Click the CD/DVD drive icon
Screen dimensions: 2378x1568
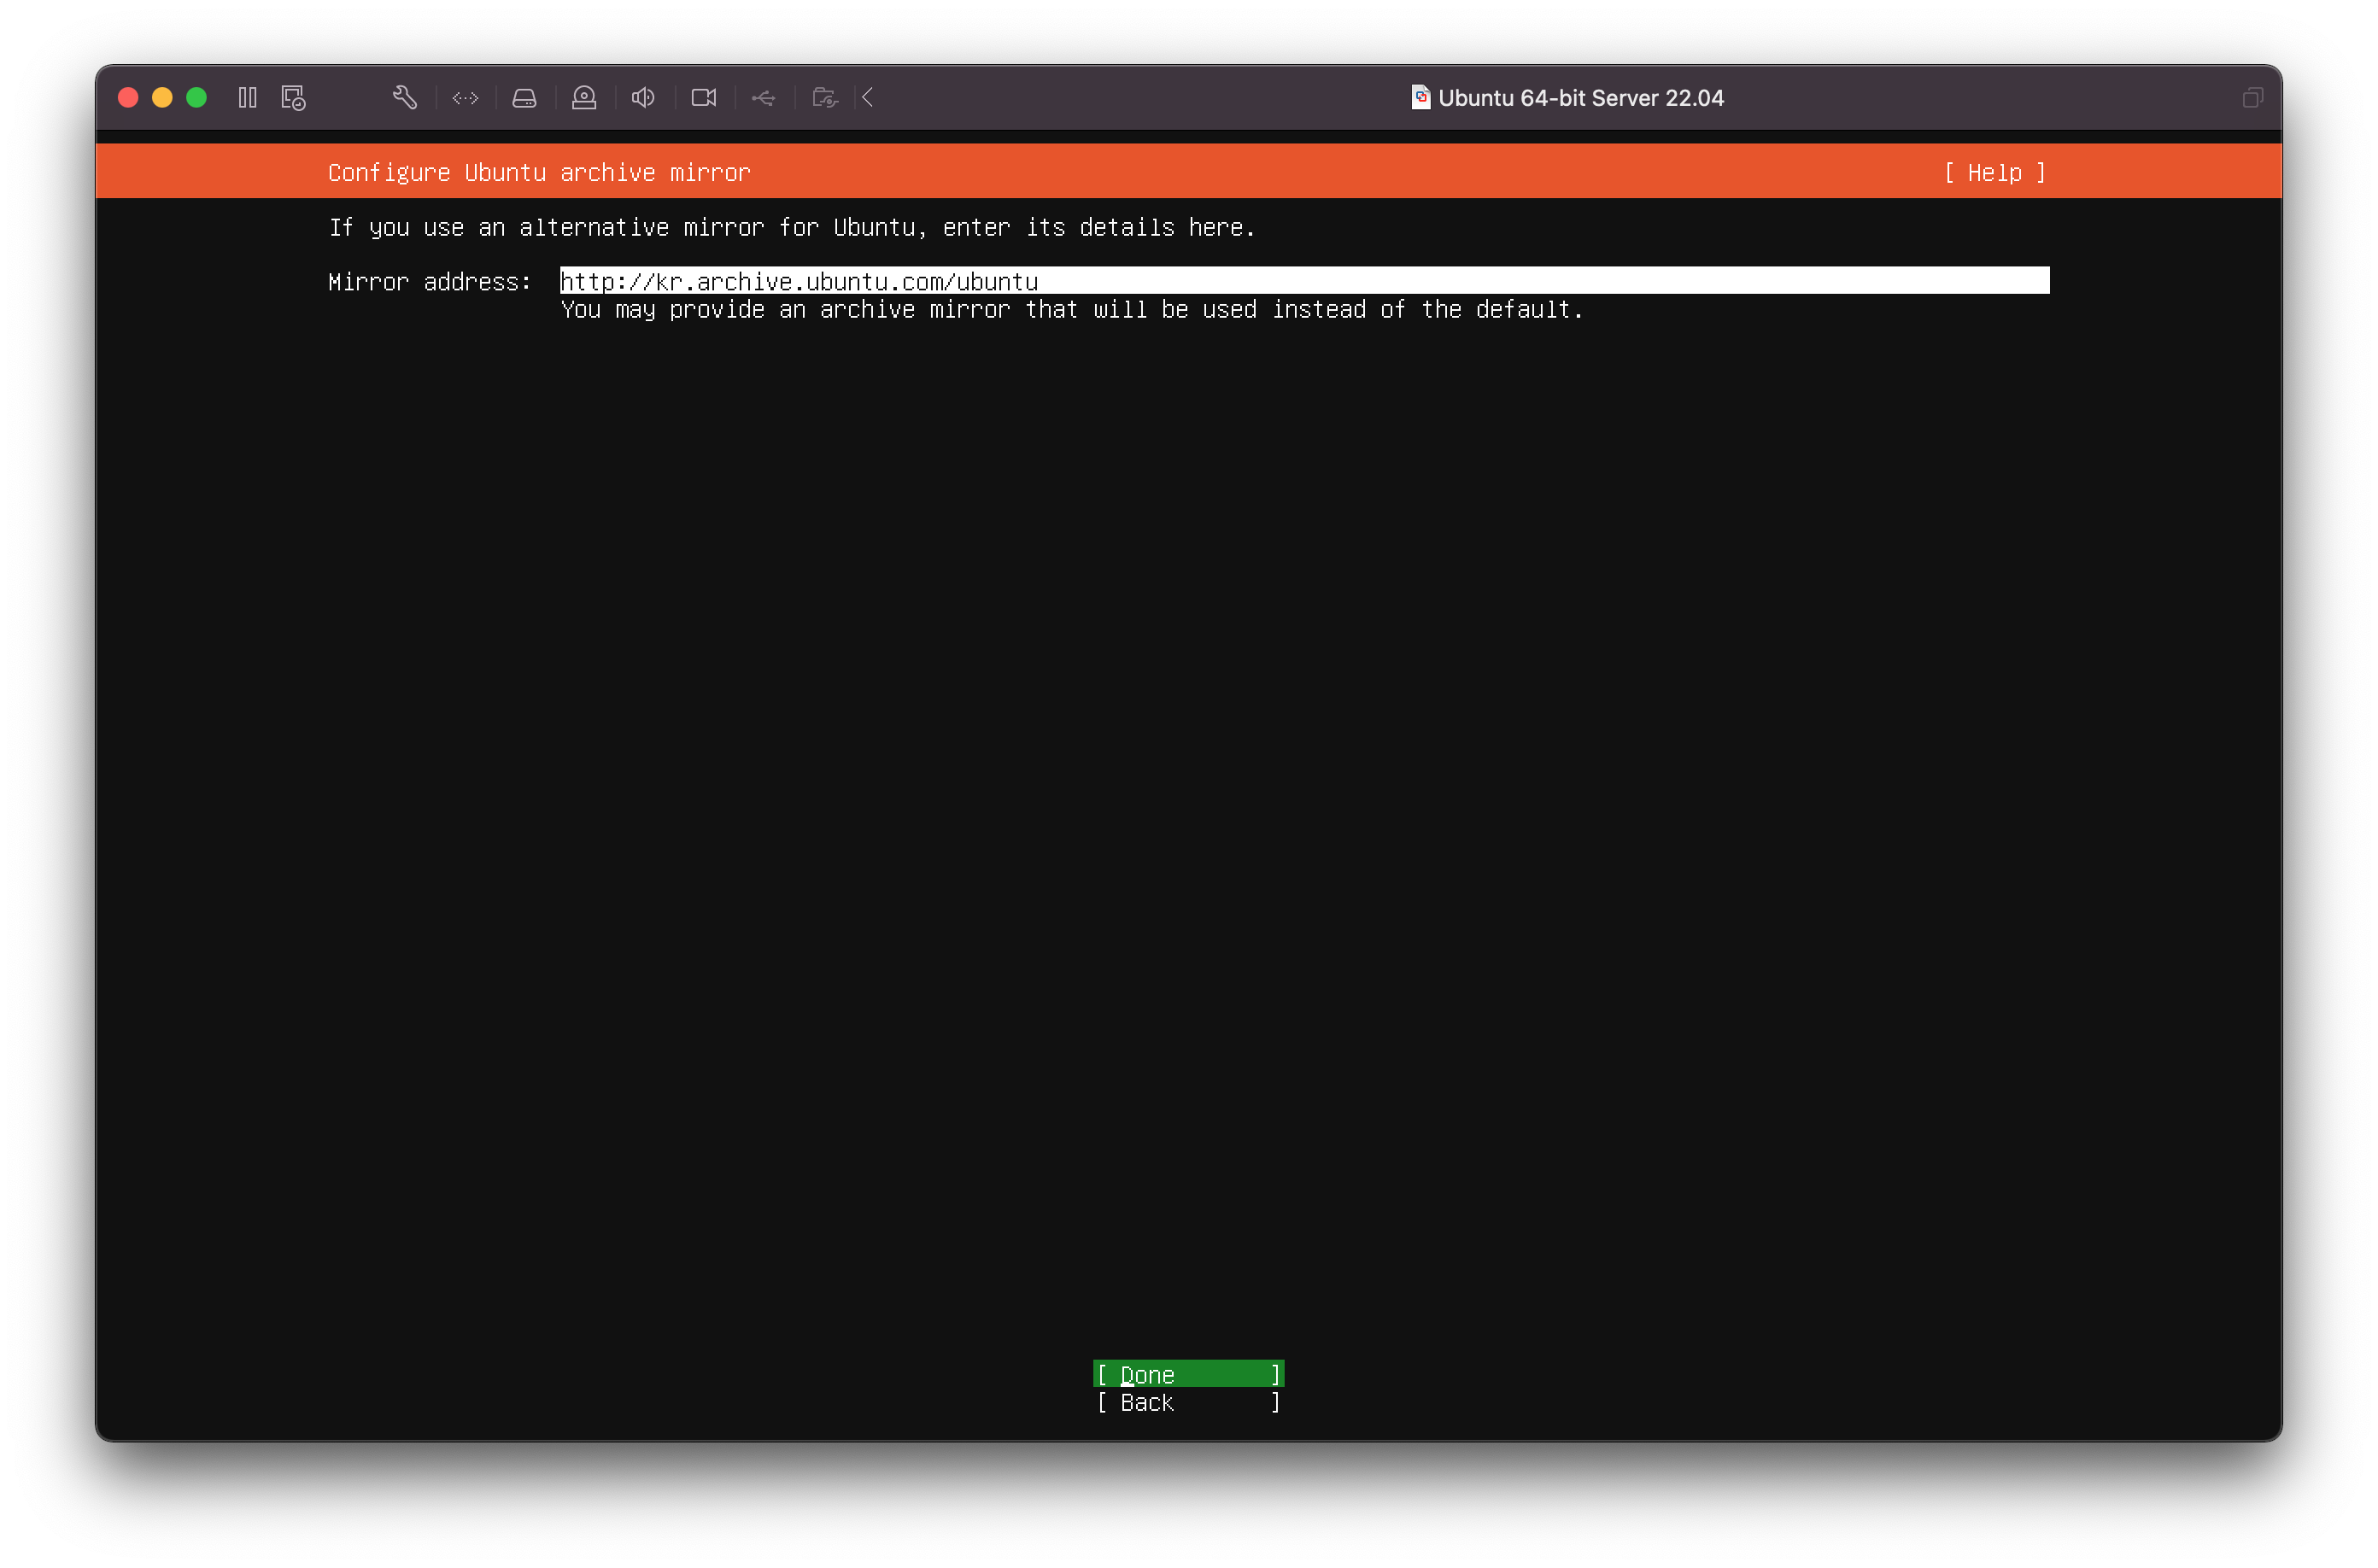(584, 97)
